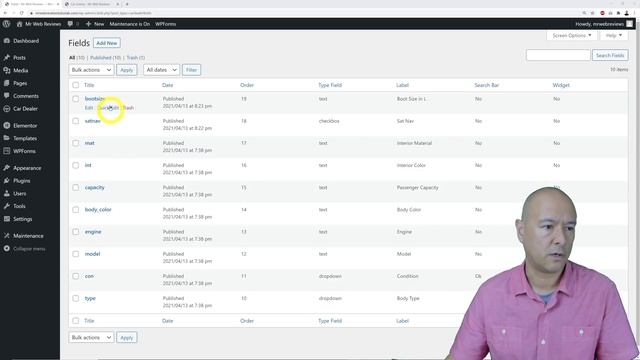Check the type row checkbox

point(76,298)
